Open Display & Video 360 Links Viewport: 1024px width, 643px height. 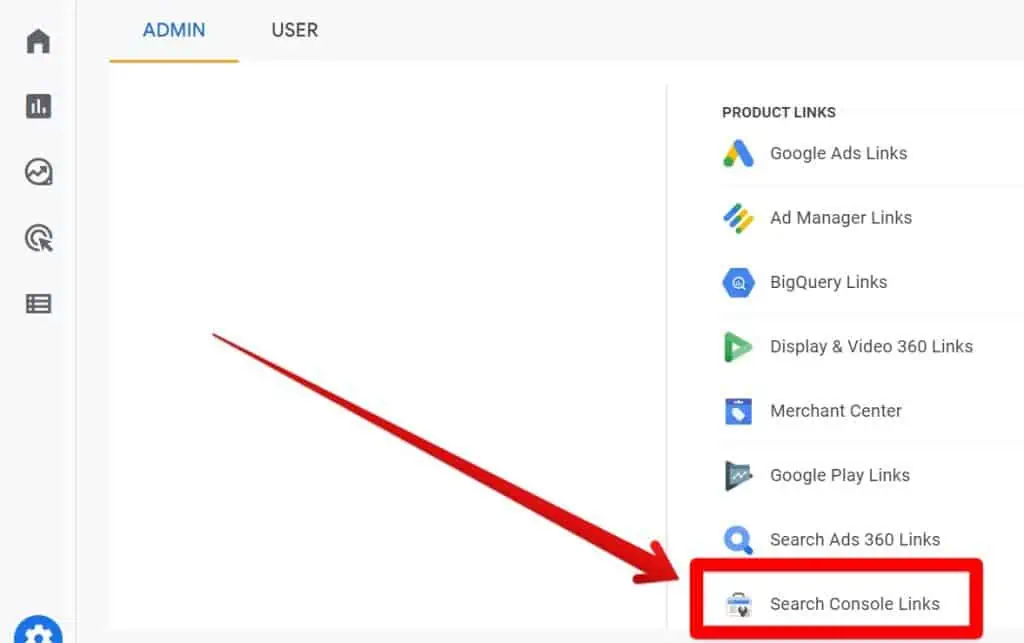(871, 346)
